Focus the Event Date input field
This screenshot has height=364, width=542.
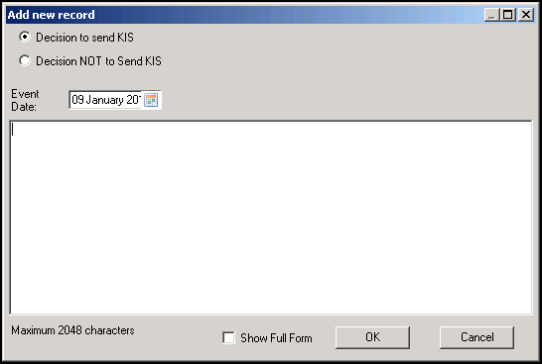[x=105, y=100]
